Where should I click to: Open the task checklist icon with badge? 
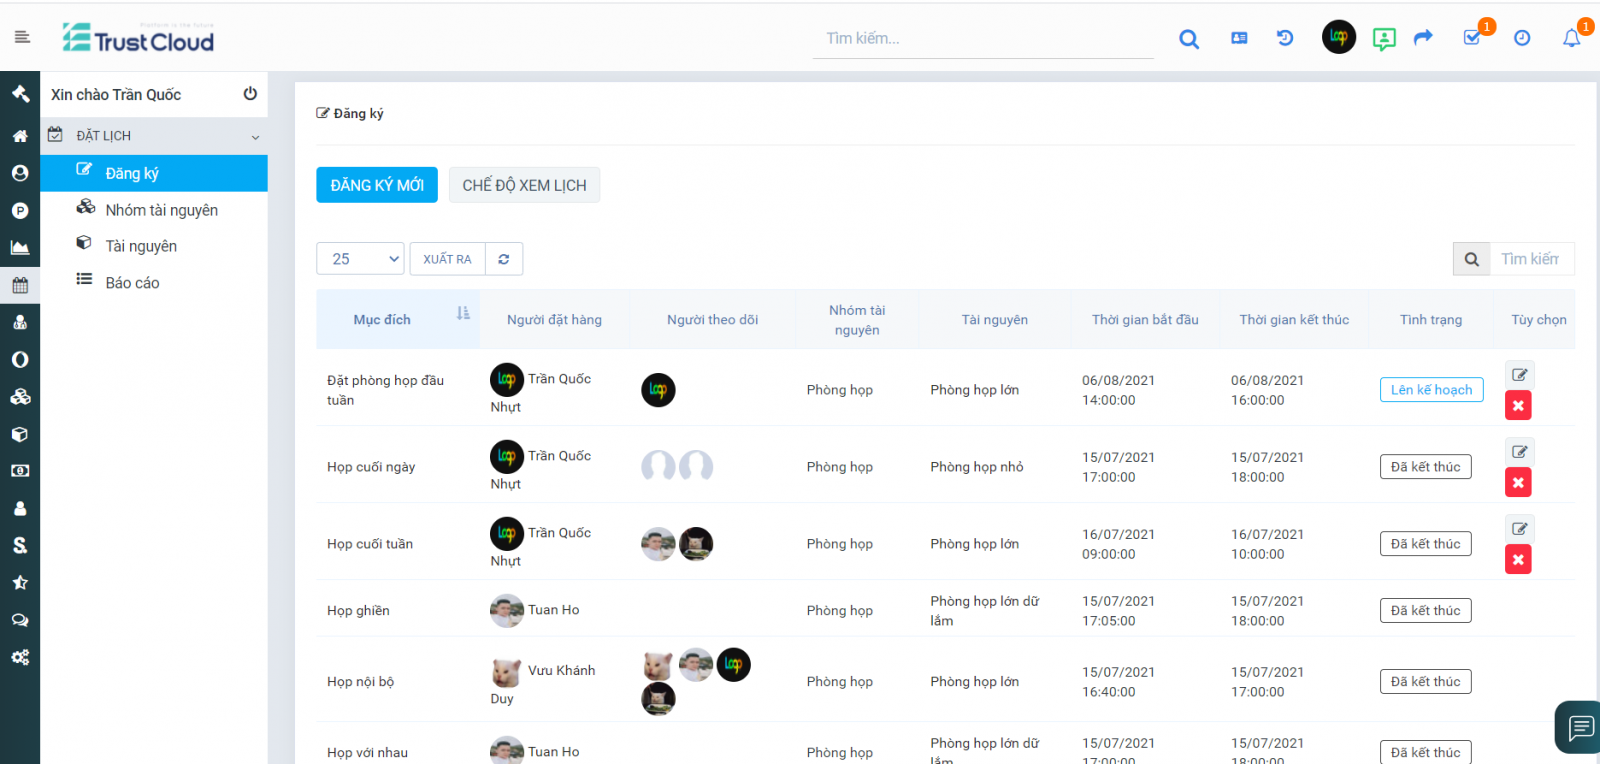point(1472,38)
